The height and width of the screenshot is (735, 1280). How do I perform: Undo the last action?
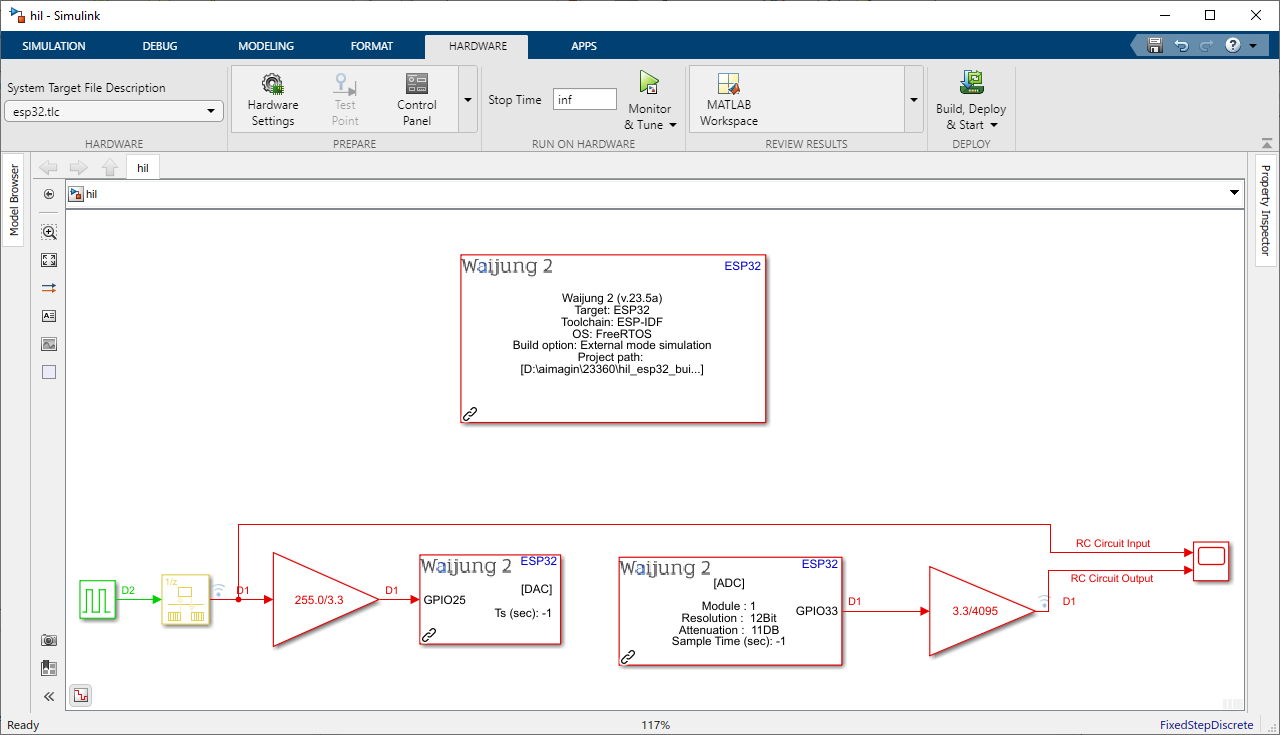[x=1181, y=46]
